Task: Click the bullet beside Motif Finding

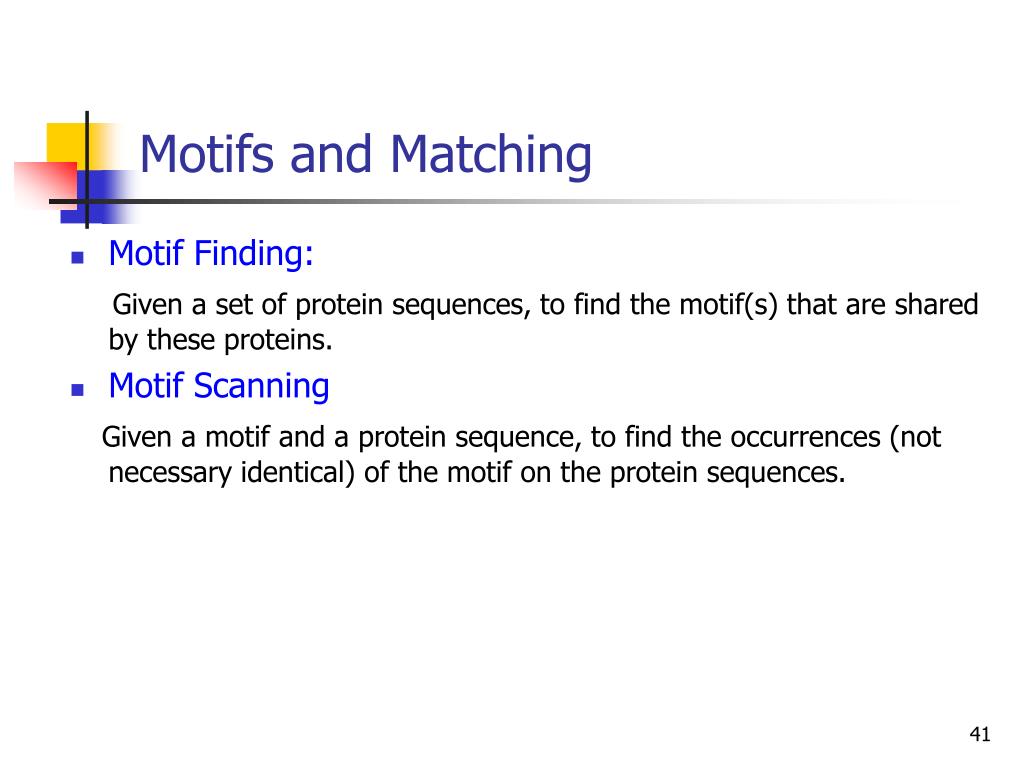Action: tap(78, 258)
